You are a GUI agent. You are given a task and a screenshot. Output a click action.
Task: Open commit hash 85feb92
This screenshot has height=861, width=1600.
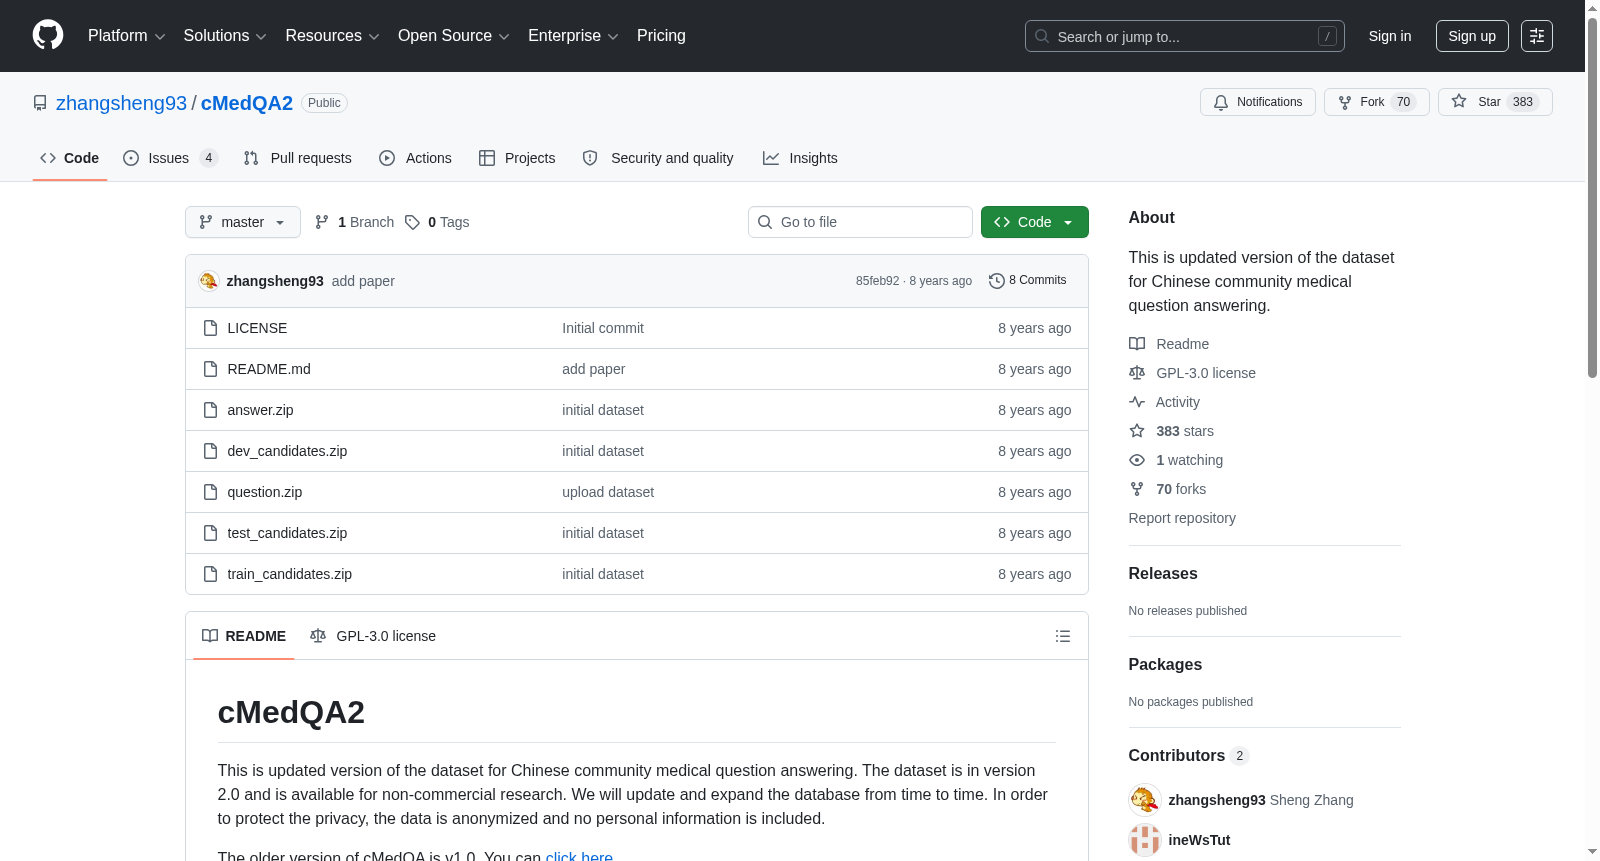[x=877, y=281]
